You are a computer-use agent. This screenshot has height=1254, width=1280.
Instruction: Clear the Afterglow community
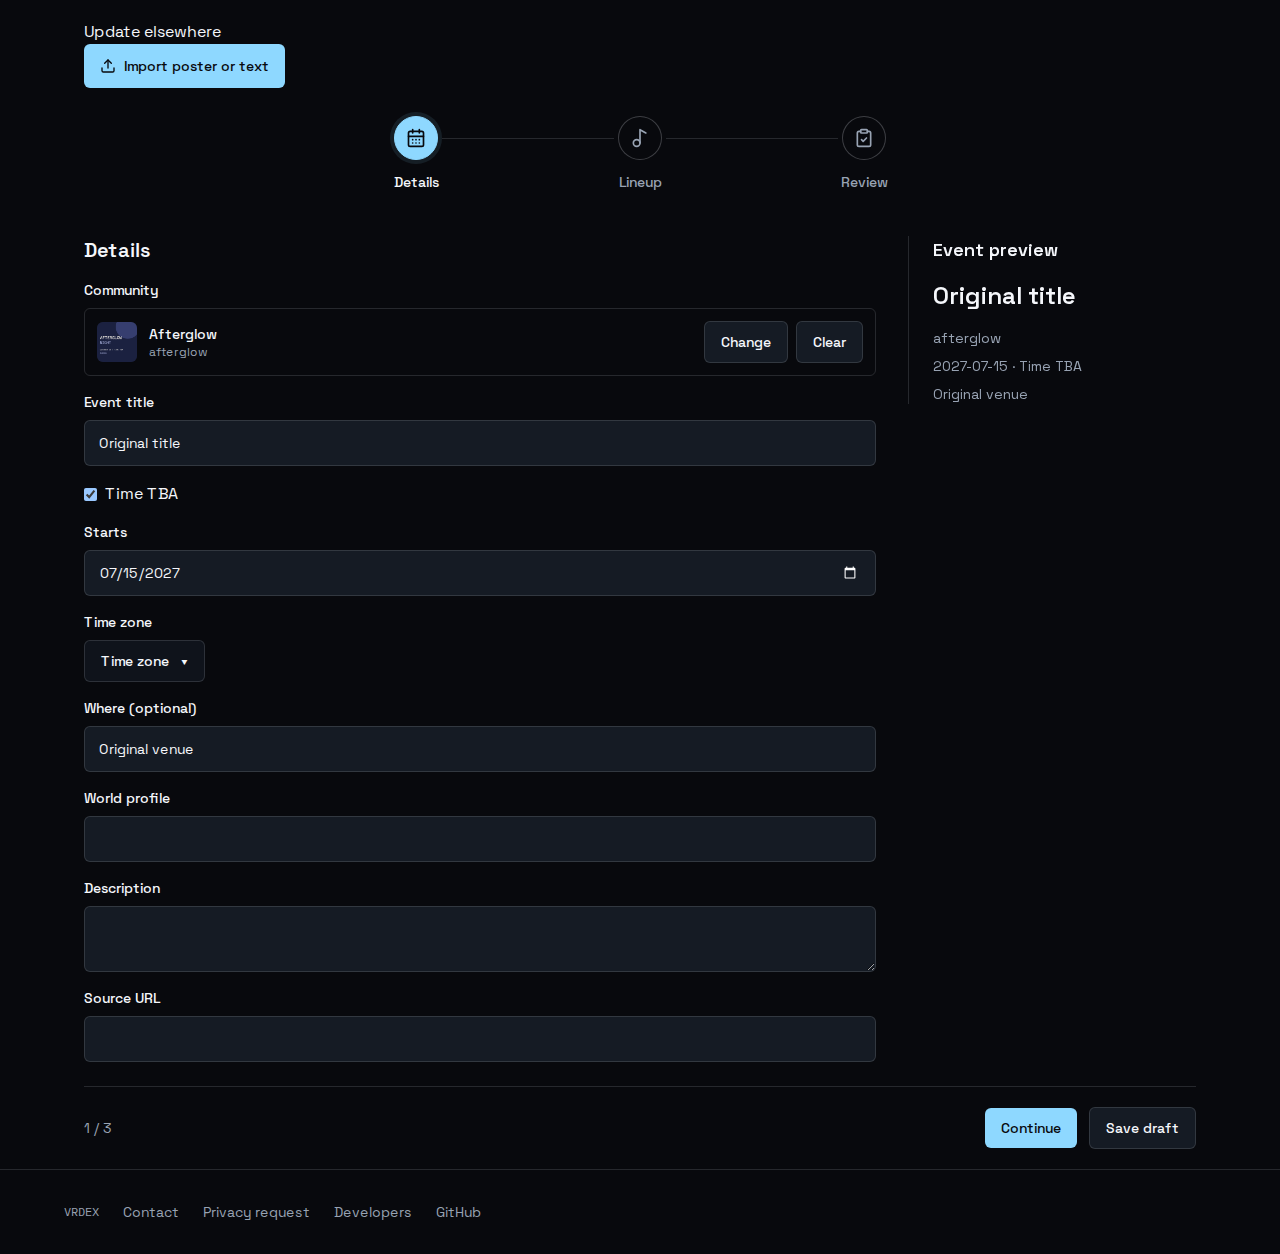click(829, 342)
